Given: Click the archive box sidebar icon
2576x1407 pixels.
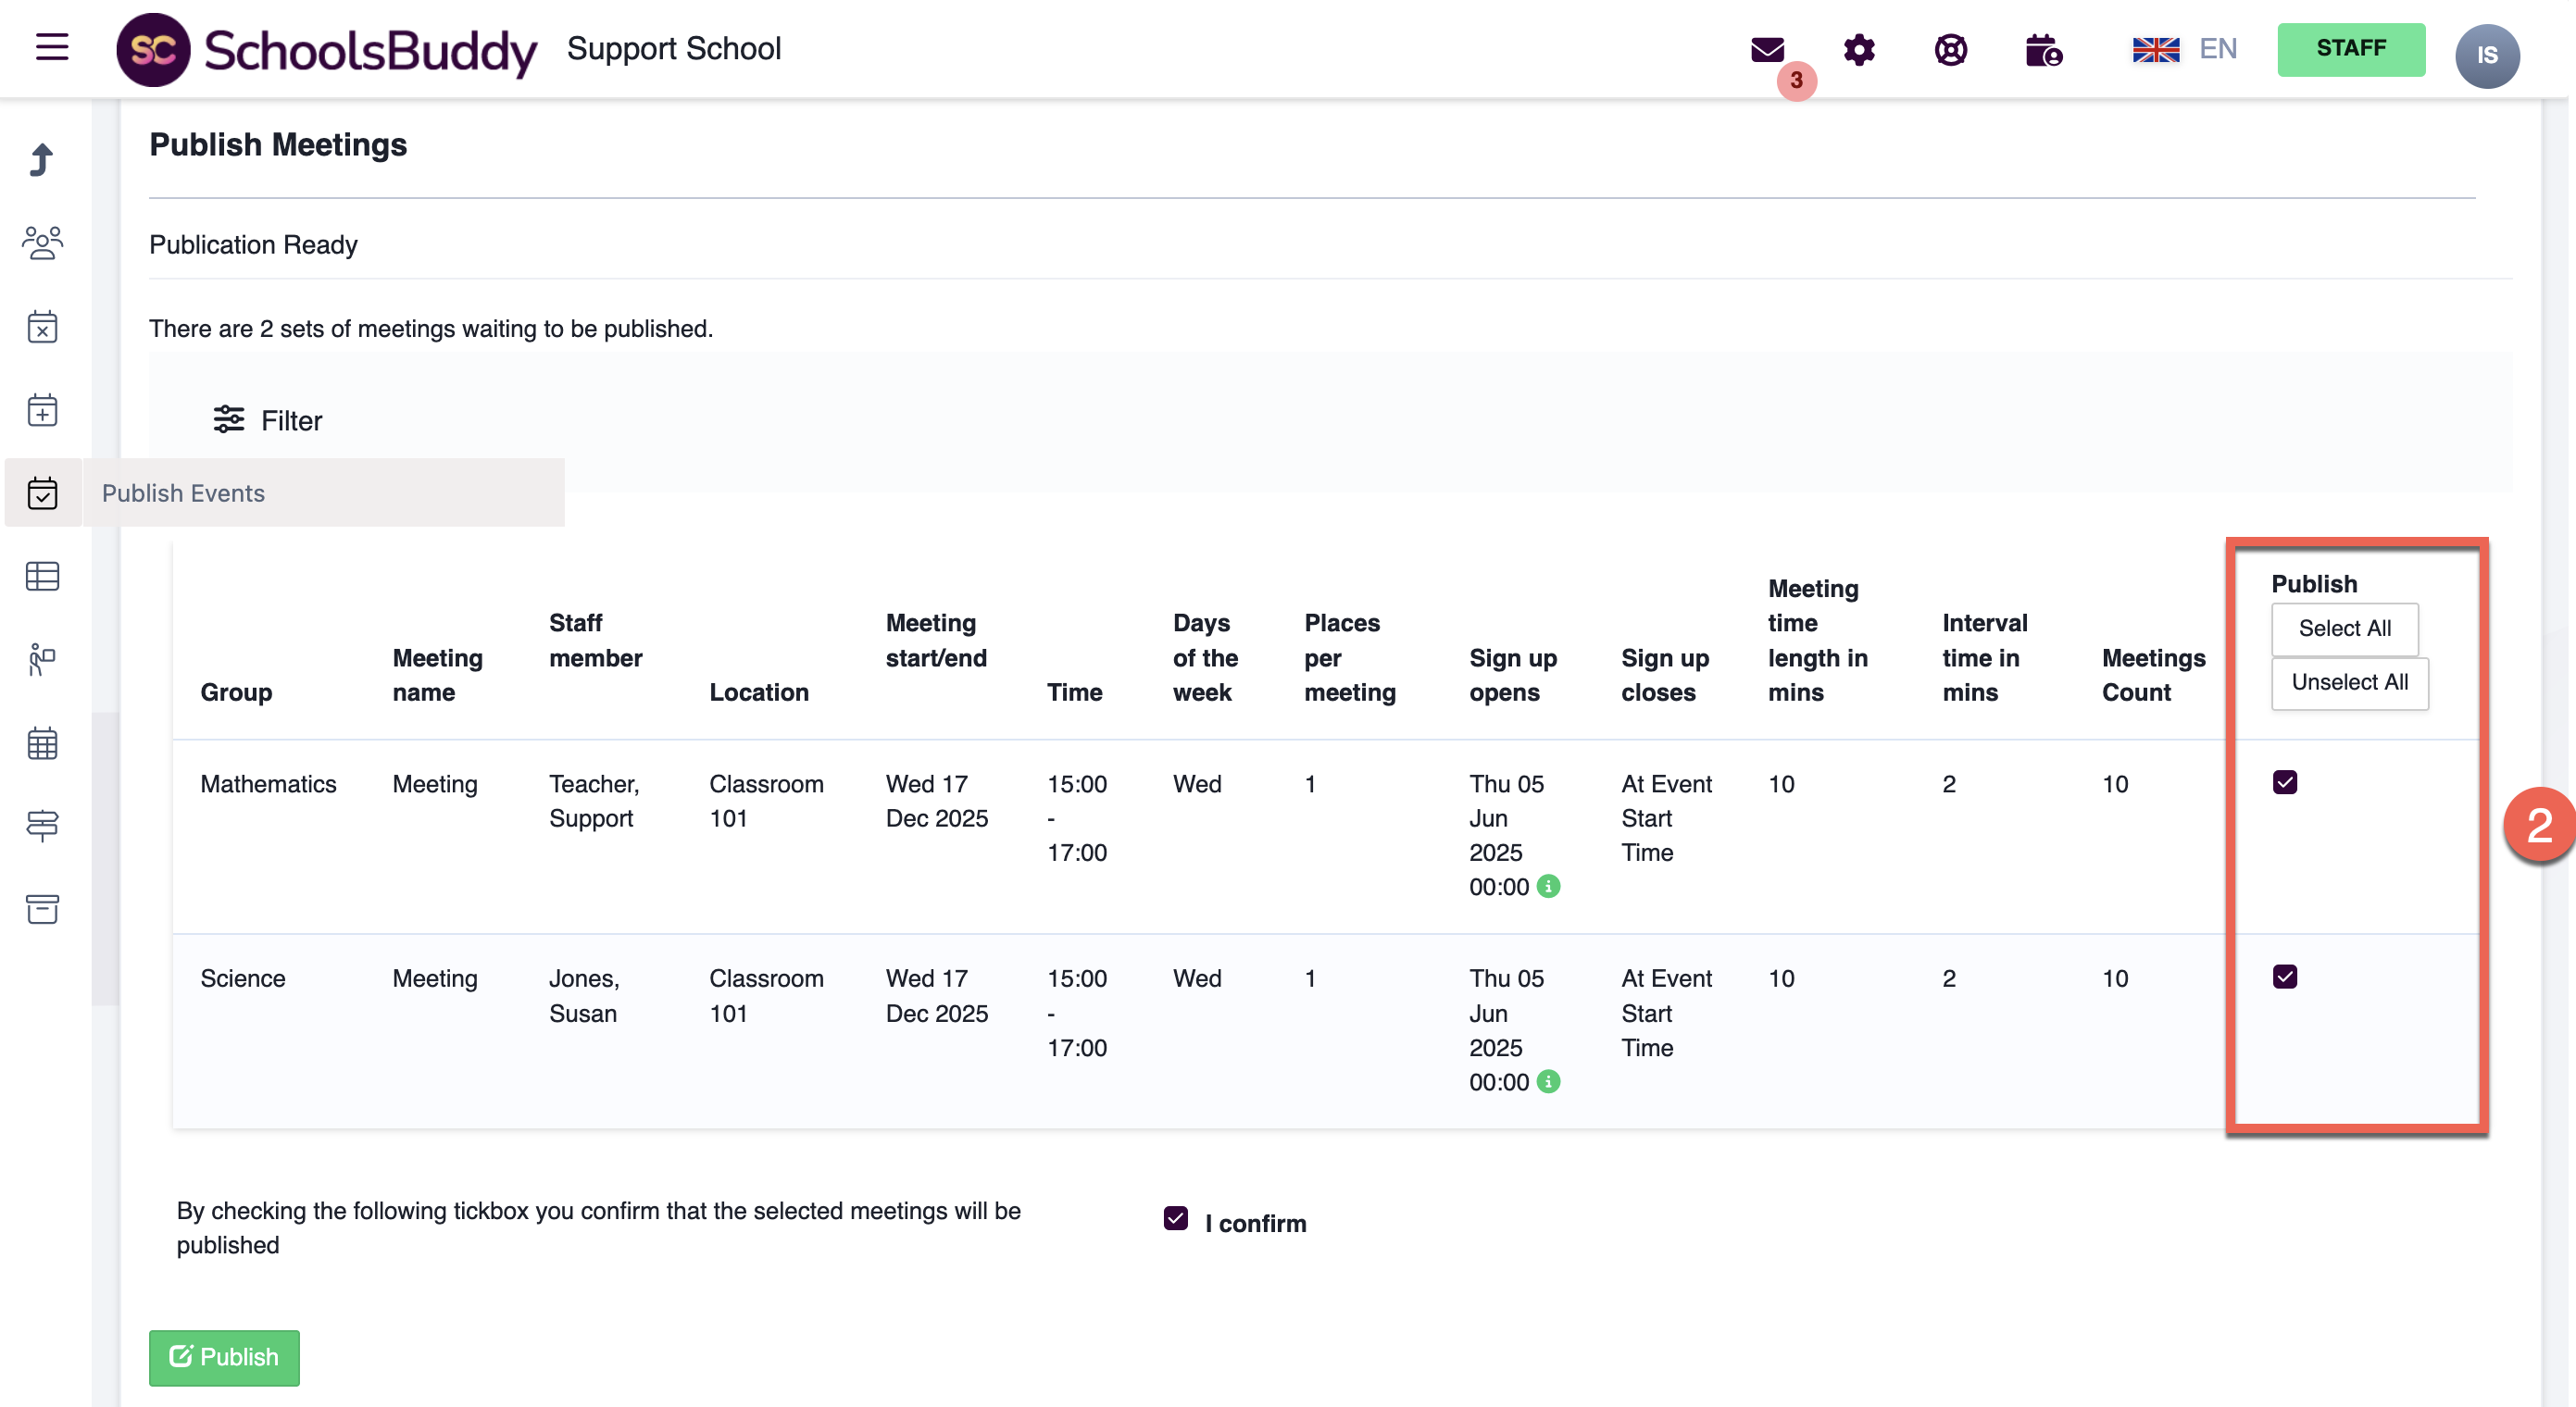Looking at the screenshot, I should (x=42, y=908).
